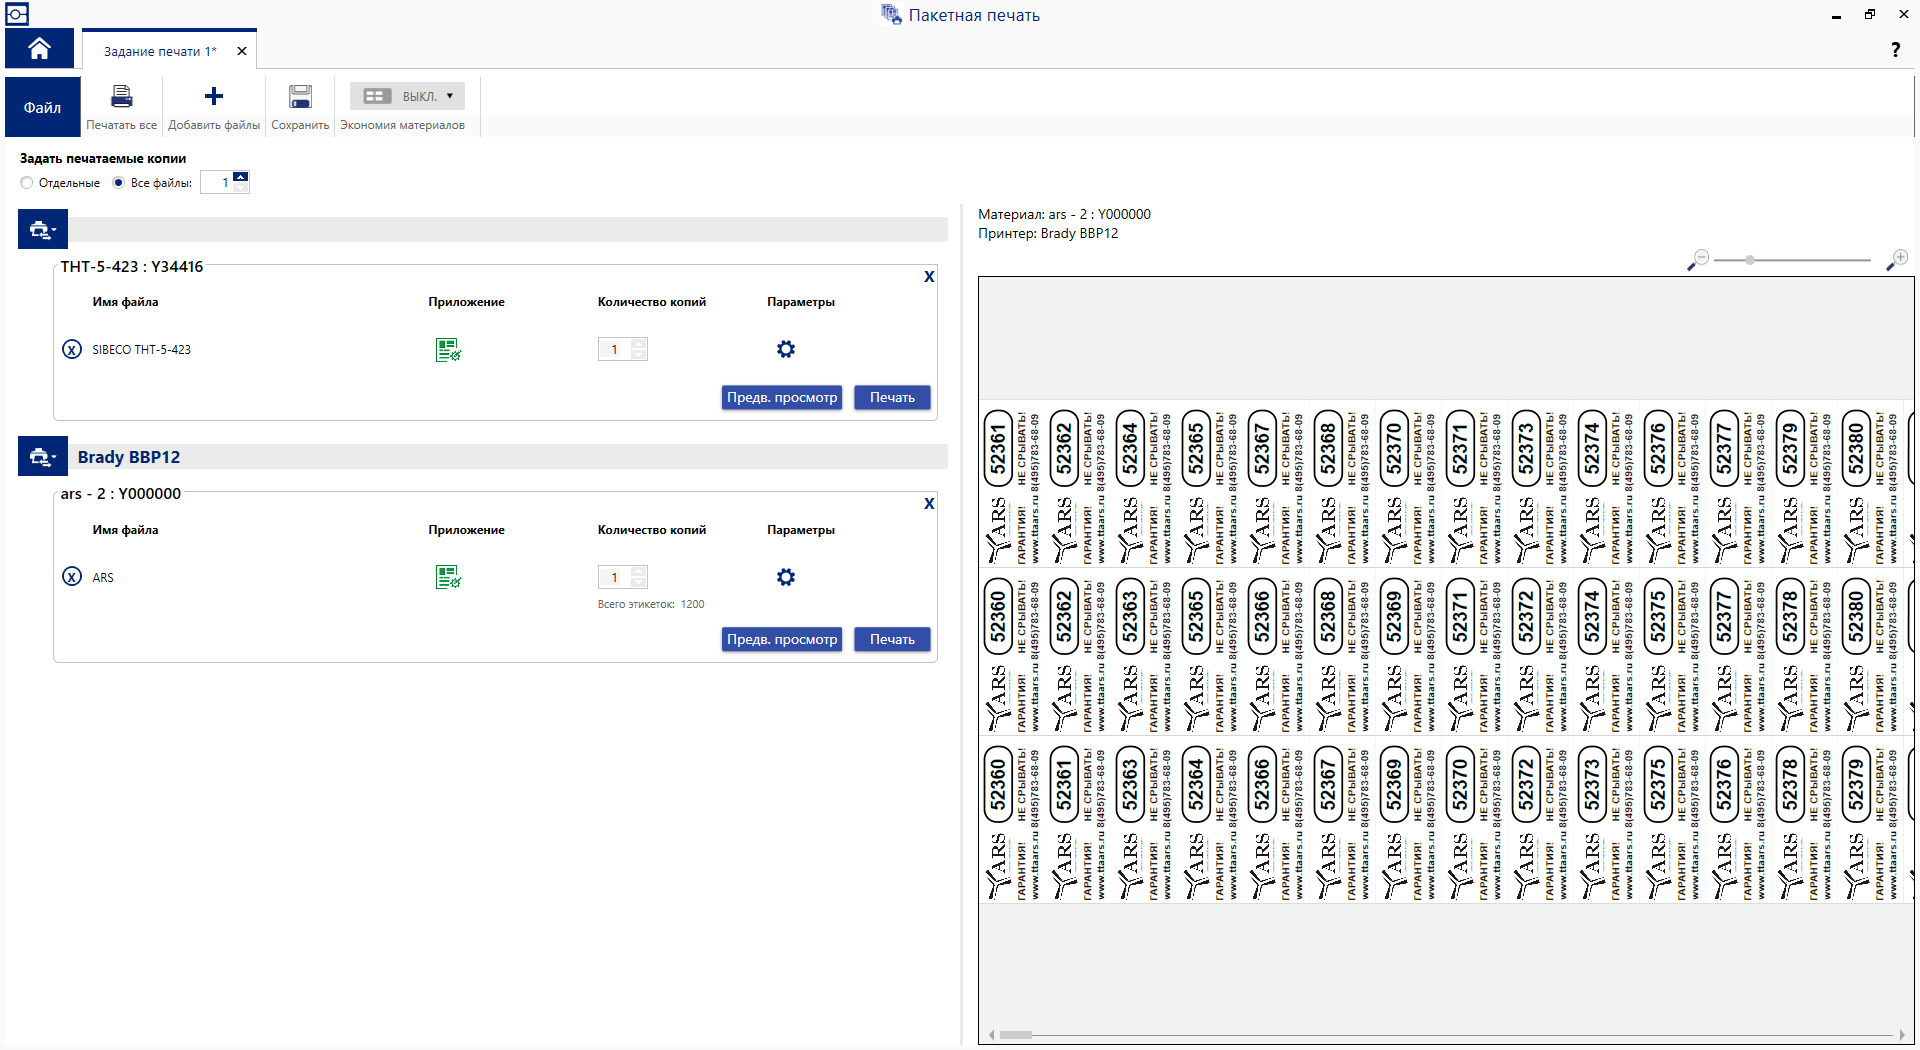Click the Print all printer icon

tap(121, 97)
